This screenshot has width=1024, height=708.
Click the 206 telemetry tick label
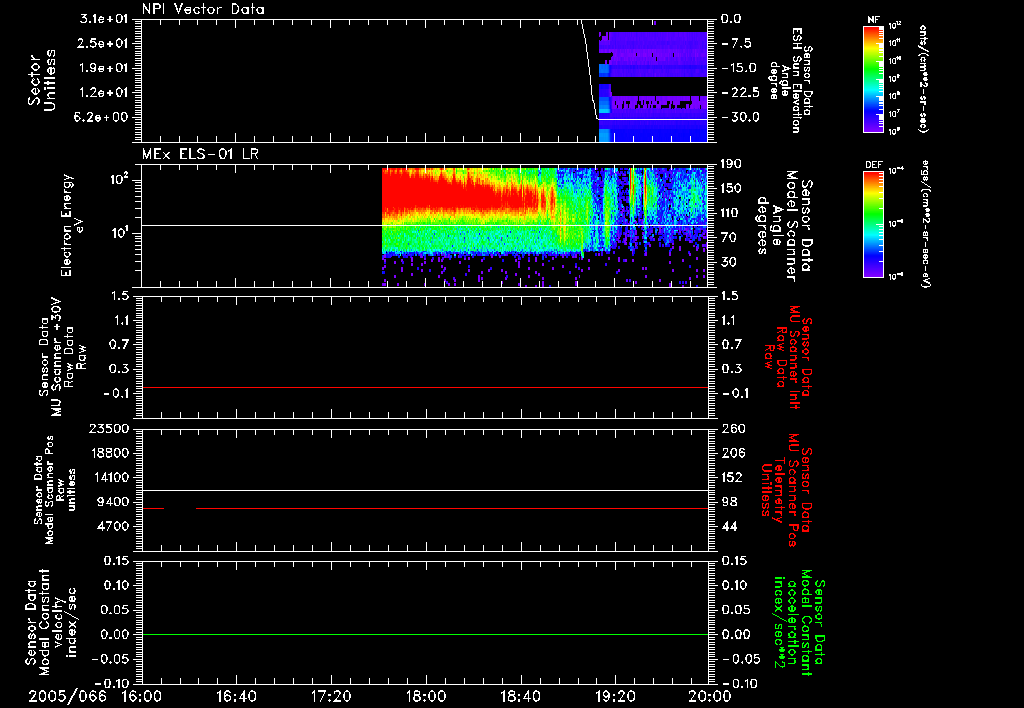coord(733,453)
